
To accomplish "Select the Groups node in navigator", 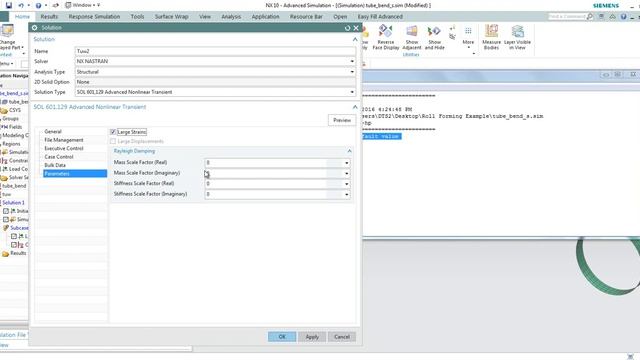I will [x=10, y=119].
